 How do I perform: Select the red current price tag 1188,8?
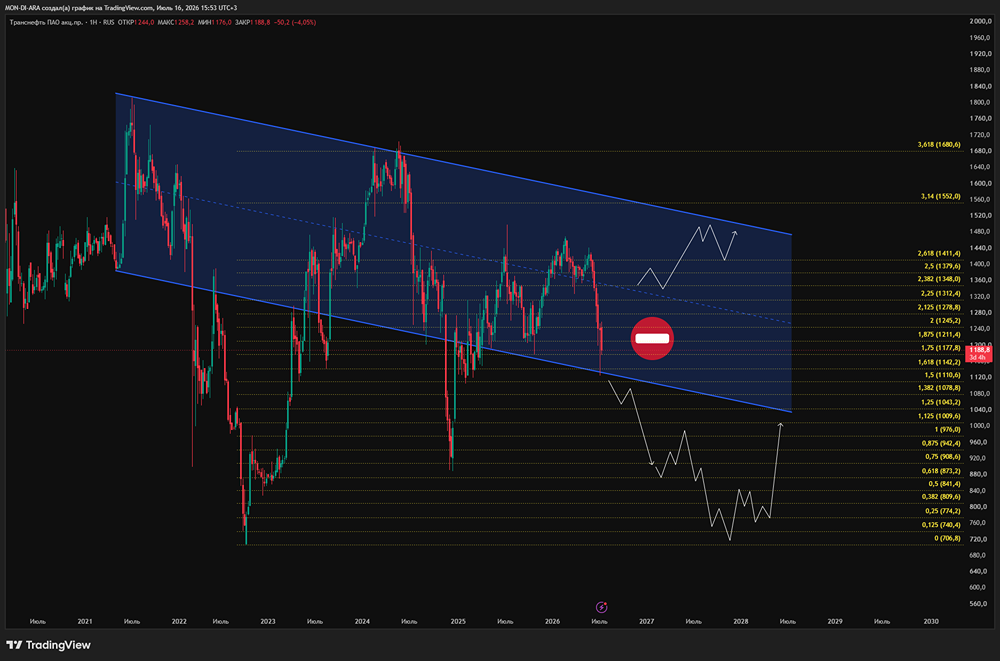point(978,353)
